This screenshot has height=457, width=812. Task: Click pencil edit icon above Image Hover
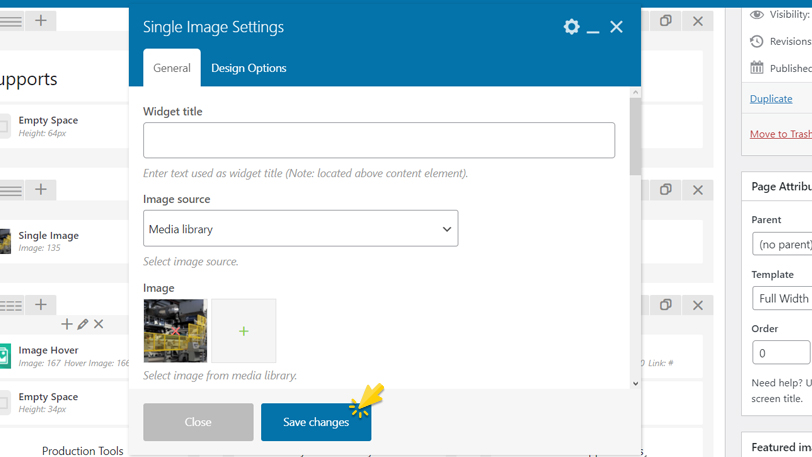coord(83,324)
